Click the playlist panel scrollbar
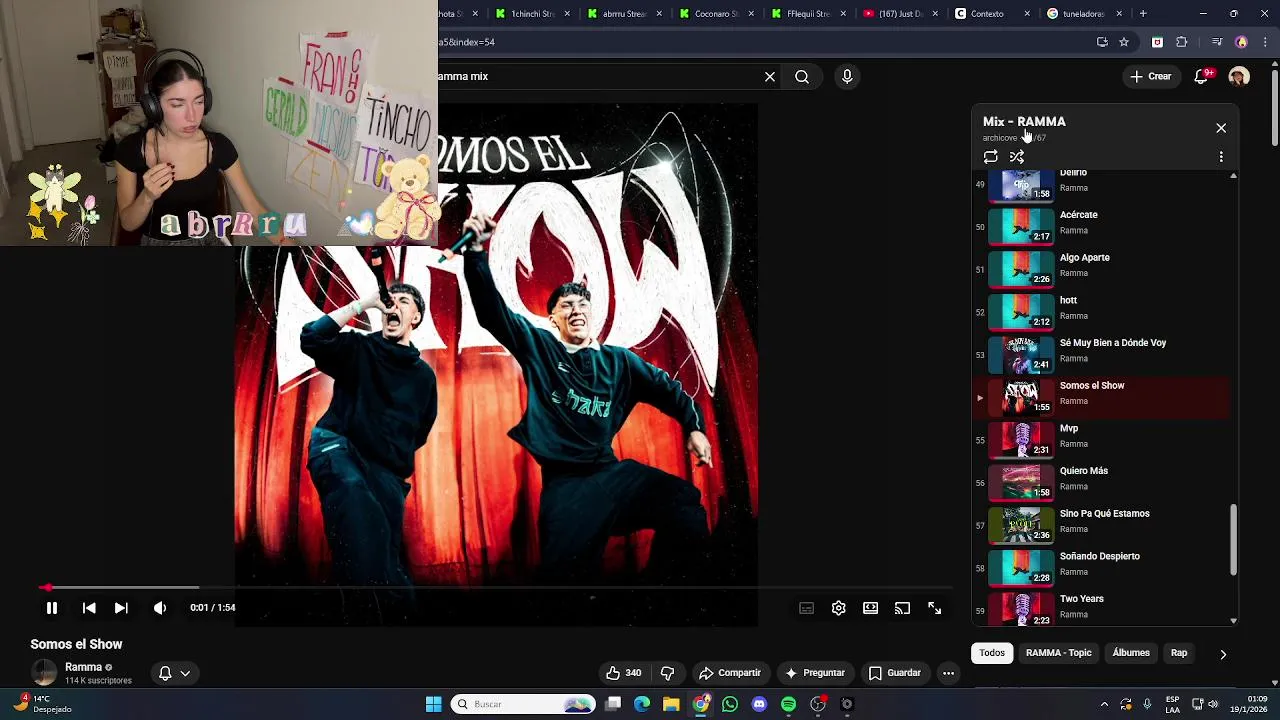 [x=1233, y=540]
